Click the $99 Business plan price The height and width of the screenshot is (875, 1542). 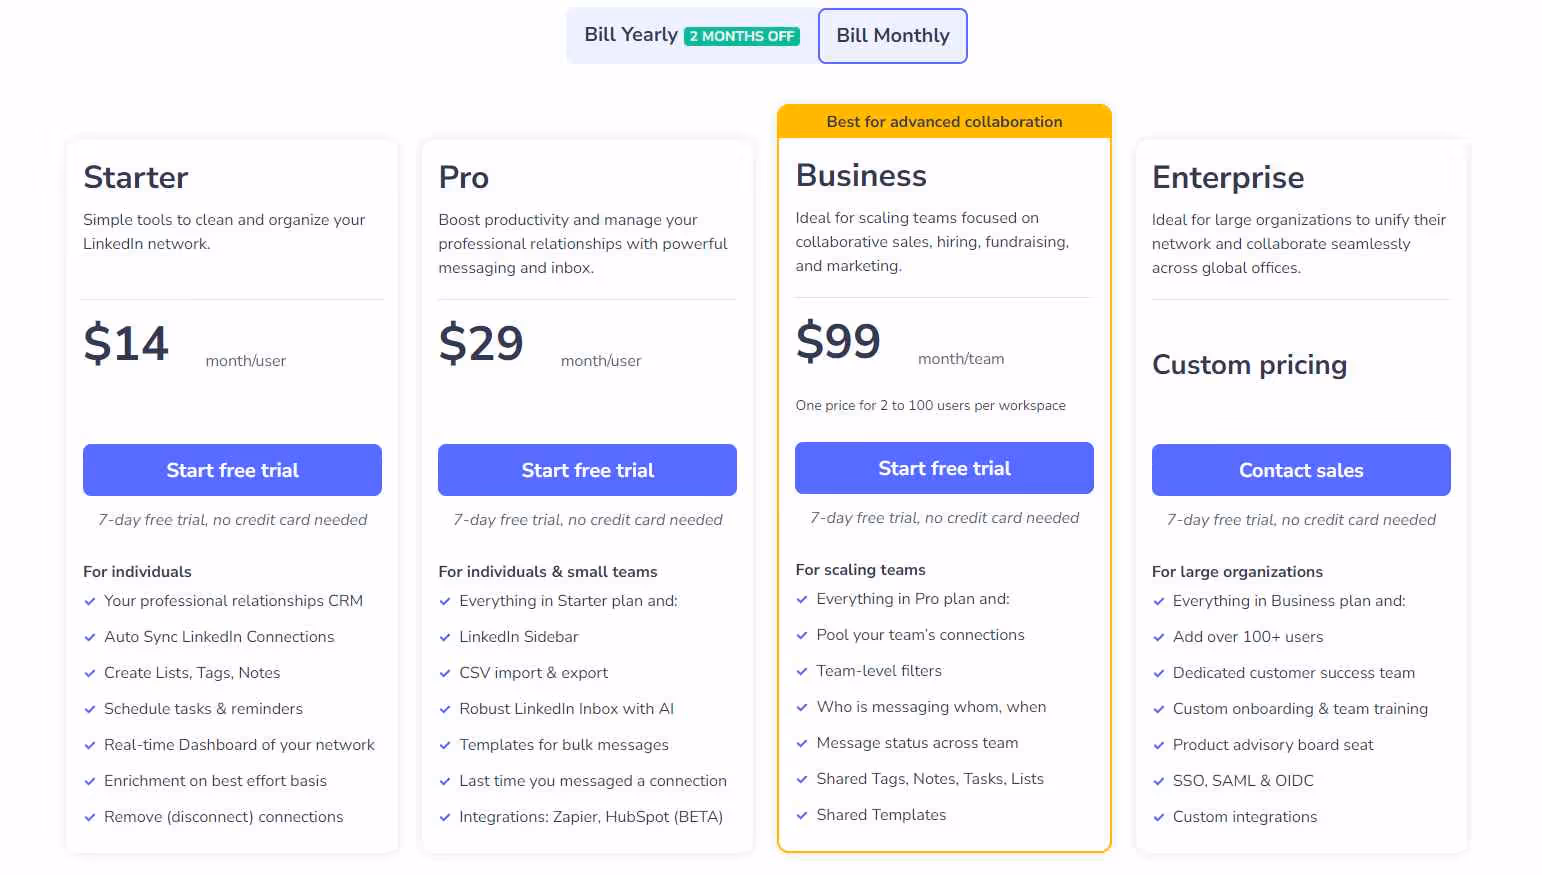[x=838, y=342]
